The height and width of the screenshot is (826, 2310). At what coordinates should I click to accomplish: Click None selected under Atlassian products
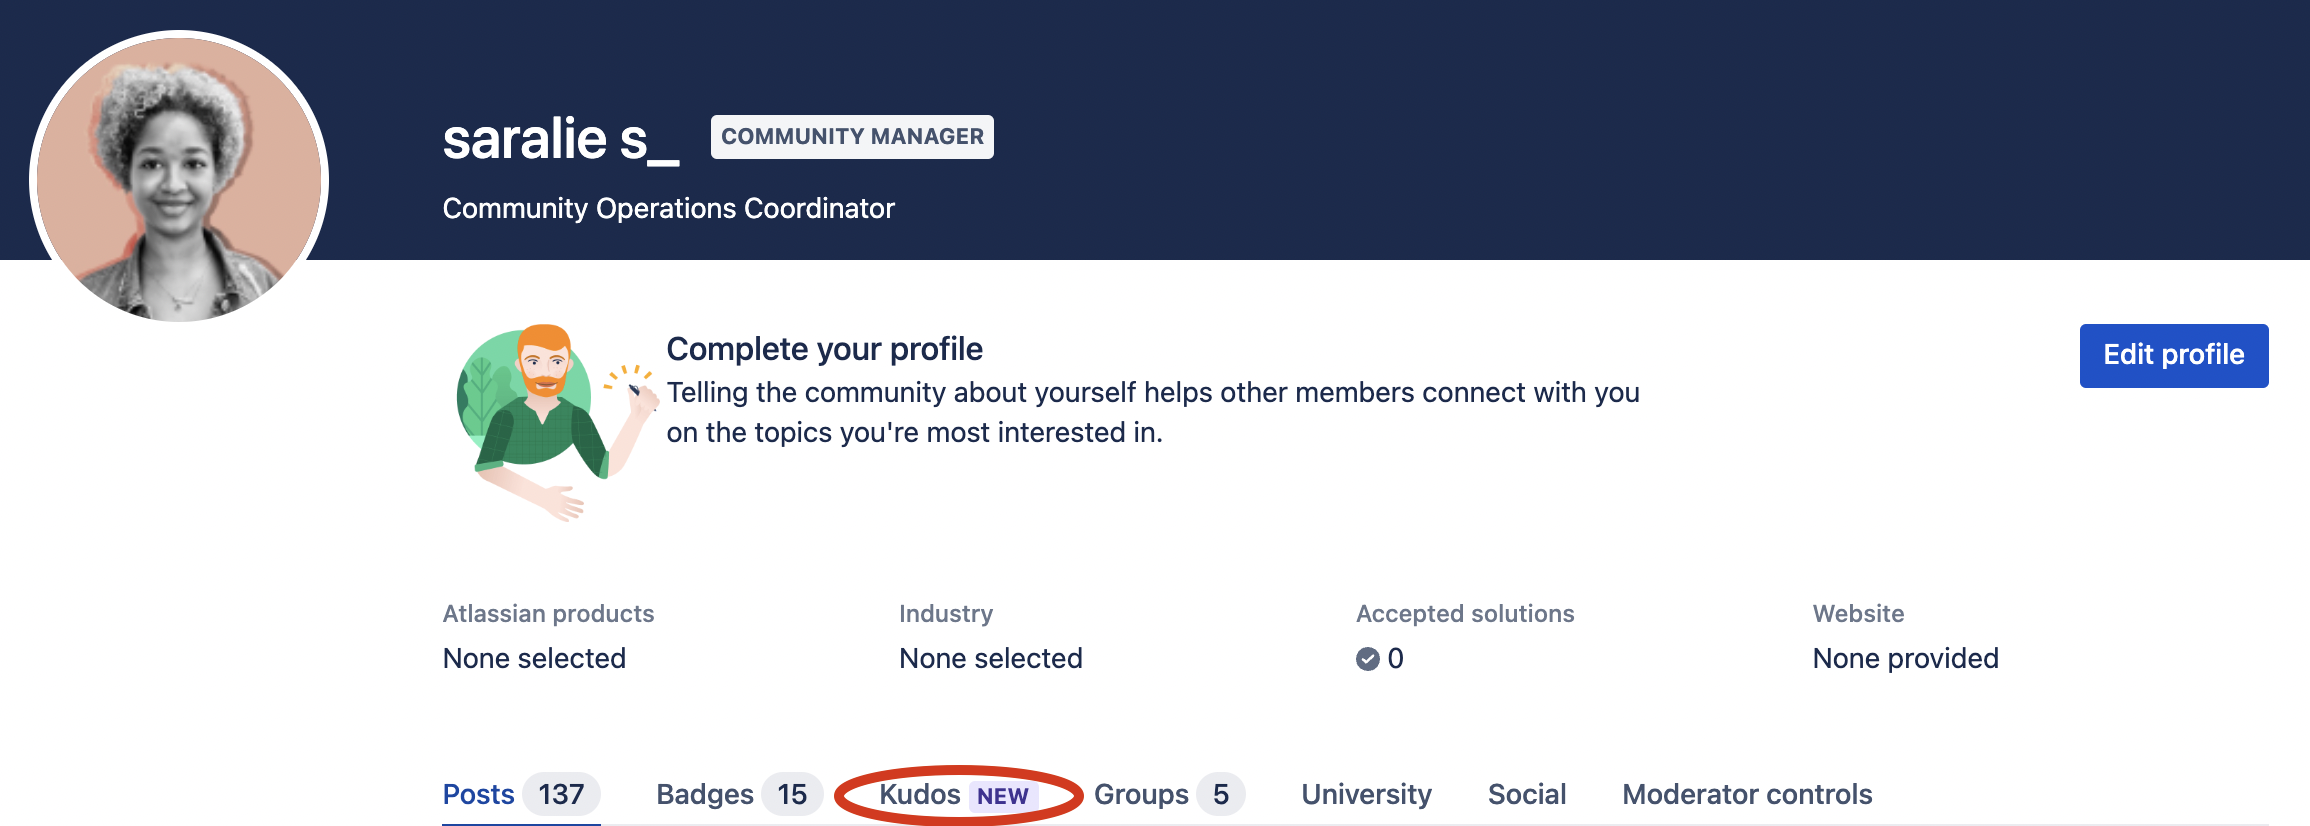coord(534,658)
